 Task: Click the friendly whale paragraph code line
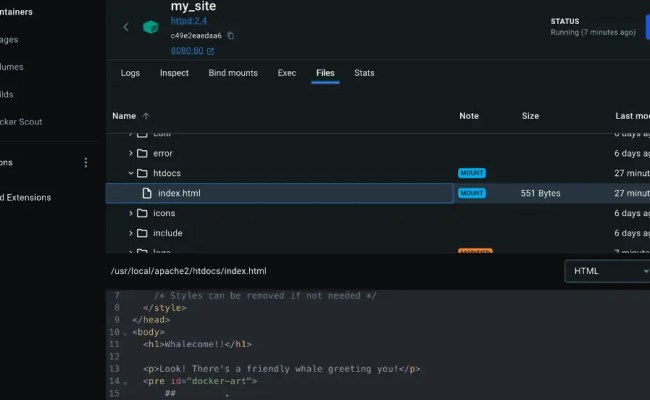pyautogui.click(x=281, y=369)
